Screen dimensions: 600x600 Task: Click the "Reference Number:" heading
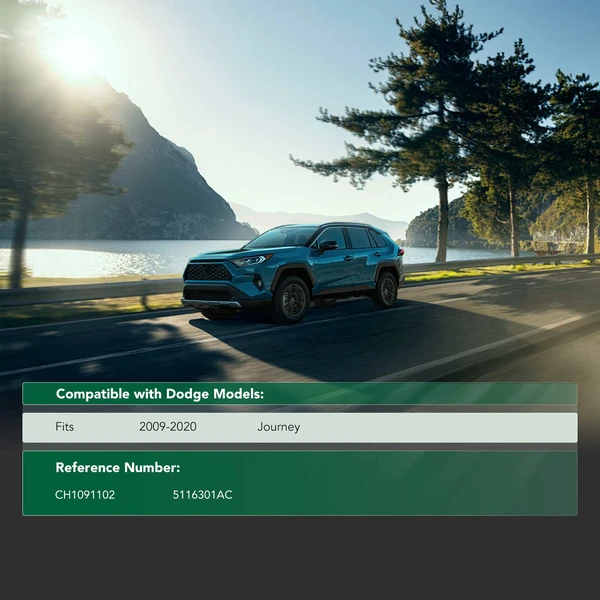pos(118,467)
